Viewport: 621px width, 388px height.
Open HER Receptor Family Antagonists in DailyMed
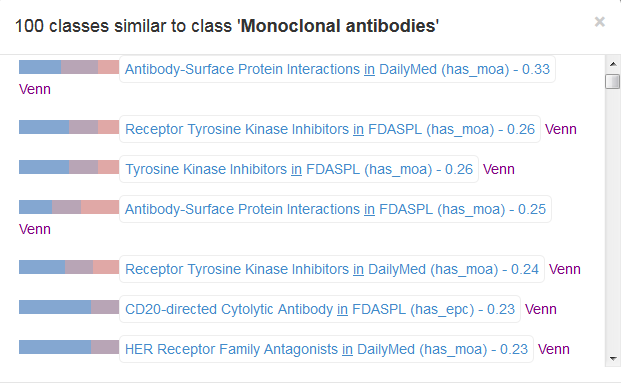(x=326, y=349)
